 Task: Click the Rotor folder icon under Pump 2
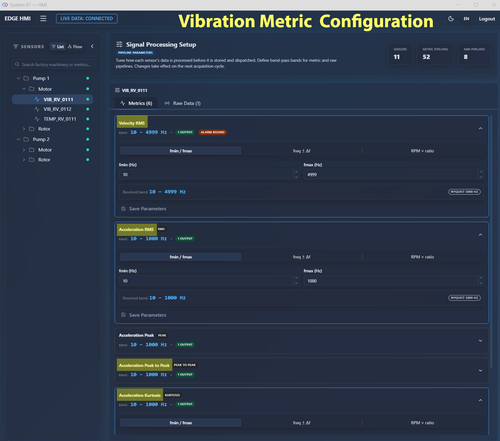(32, 160)
